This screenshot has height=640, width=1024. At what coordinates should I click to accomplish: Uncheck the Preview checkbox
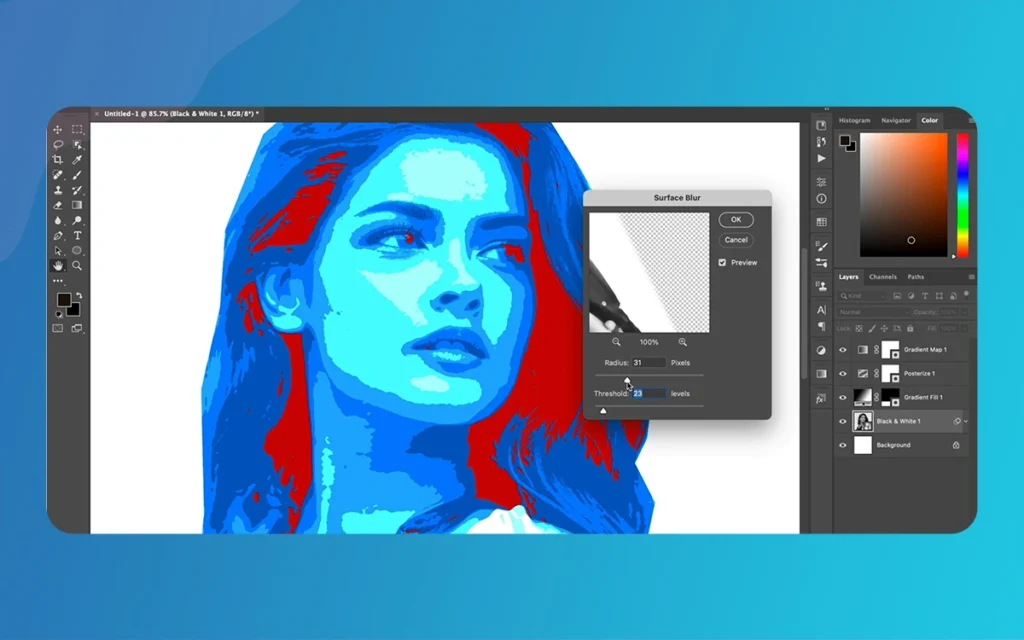click(x=722, y=263)
